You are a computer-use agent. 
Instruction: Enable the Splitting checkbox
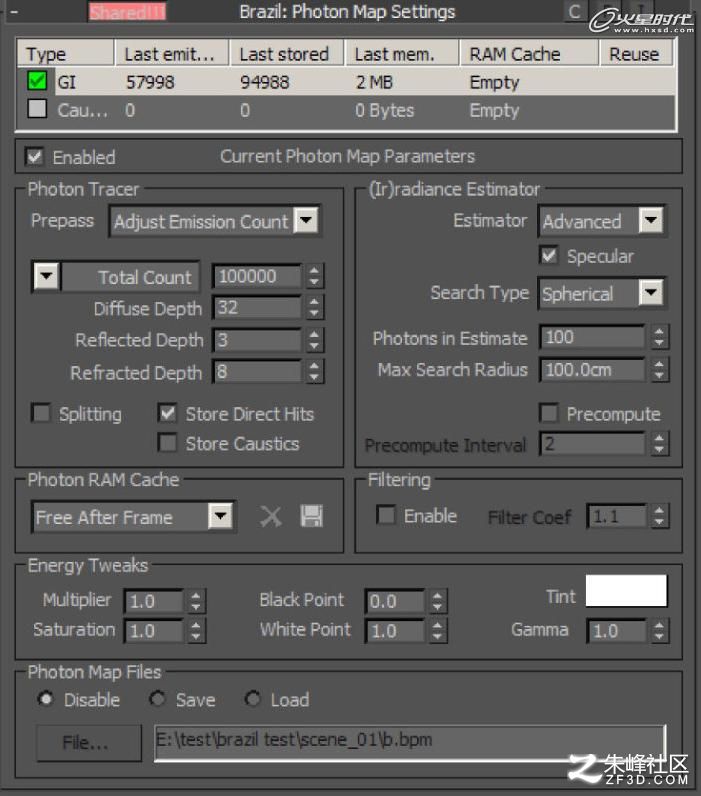click(x=41, y=413)
